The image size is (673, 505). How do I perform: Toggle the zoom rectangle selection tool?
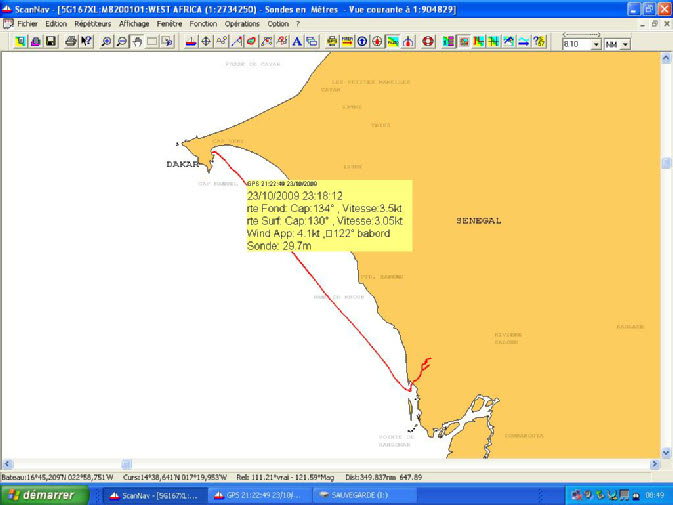152,42
